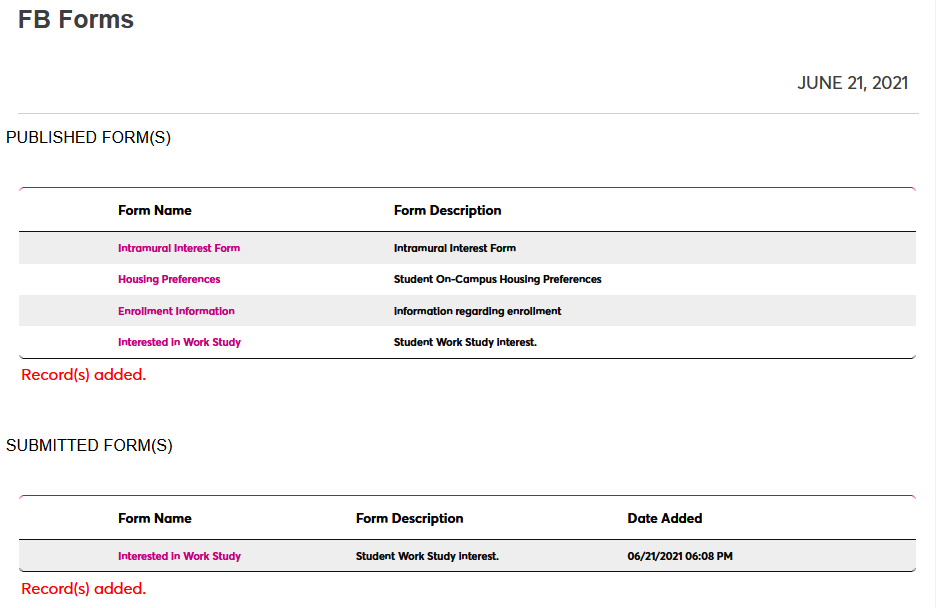Image resolution: width=936 pixels, height=608 pixels.
Task: Click the Student On-Campus Housing Preferences description
Action: coord(498,279)
